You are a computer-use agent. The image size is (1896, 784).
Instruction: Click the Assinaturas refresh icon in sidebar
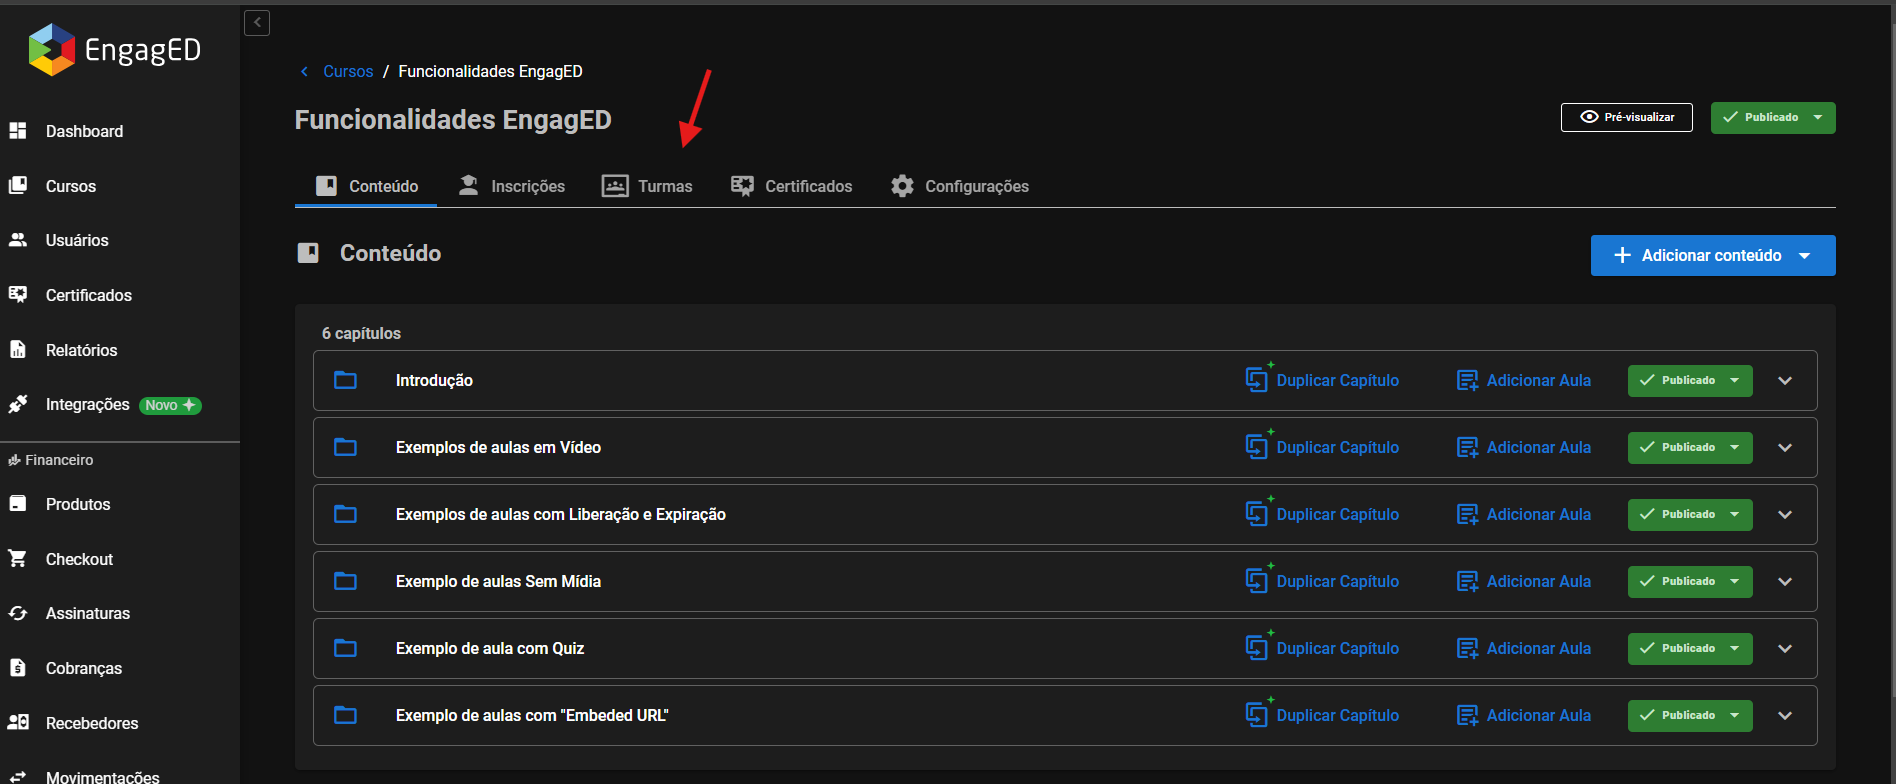pyautogui.click(x=17, y=613)
